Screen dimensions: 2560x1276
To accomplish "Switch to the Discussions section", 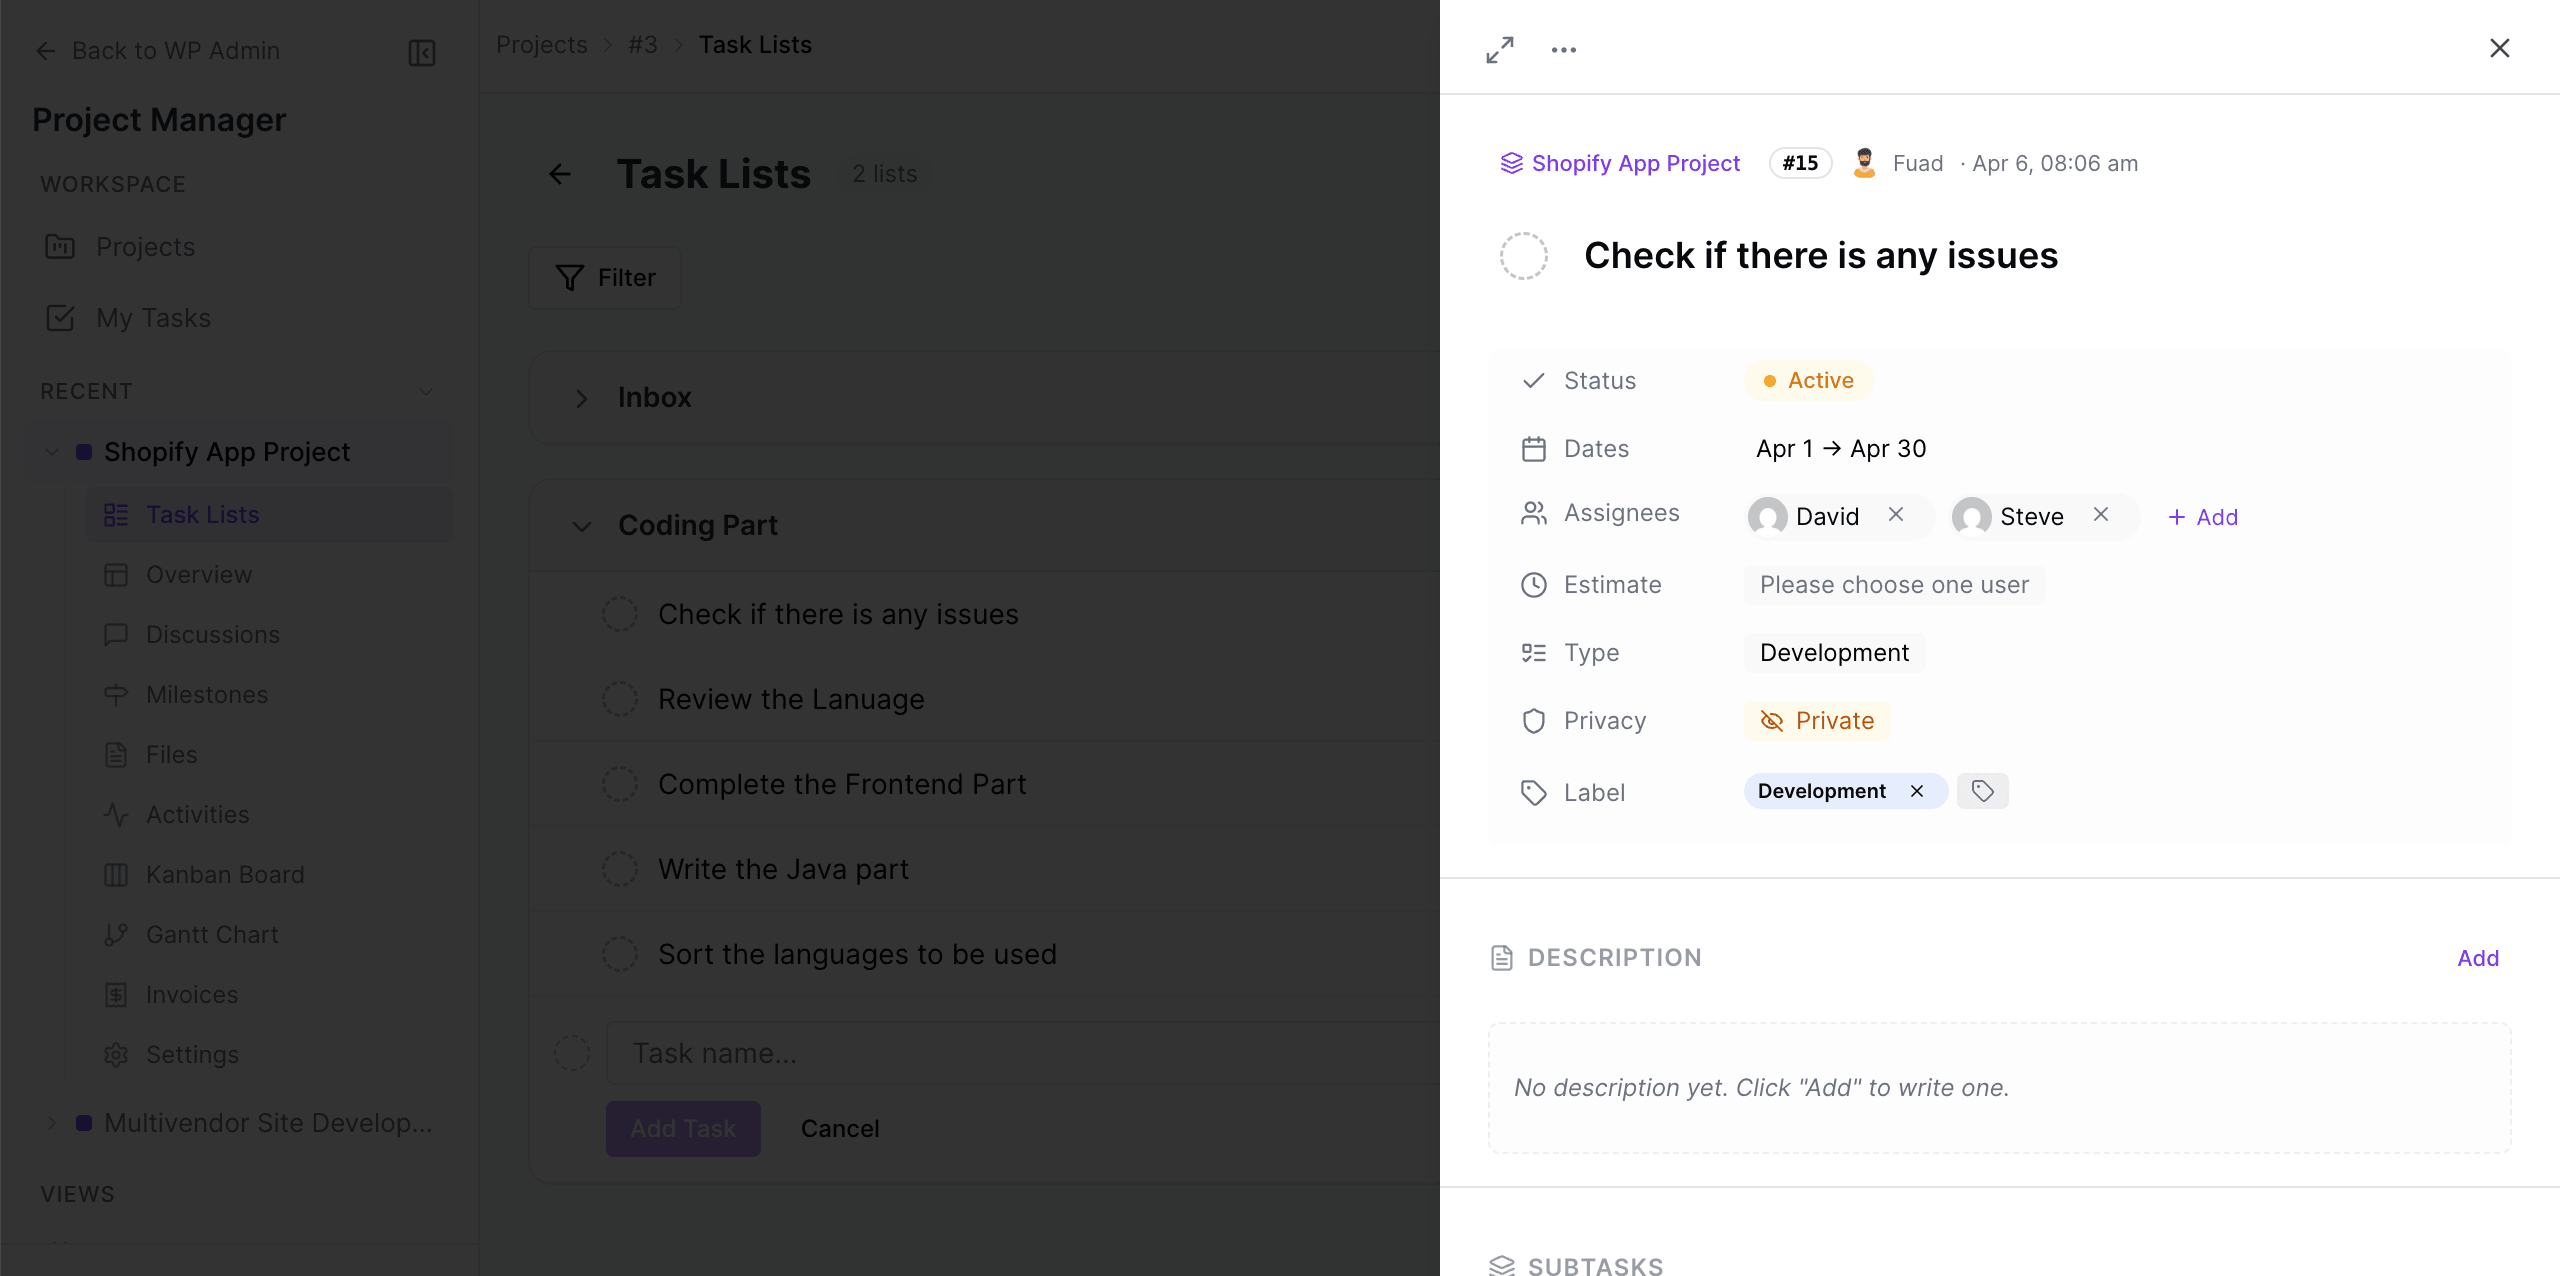I will [x=212, y=634].
